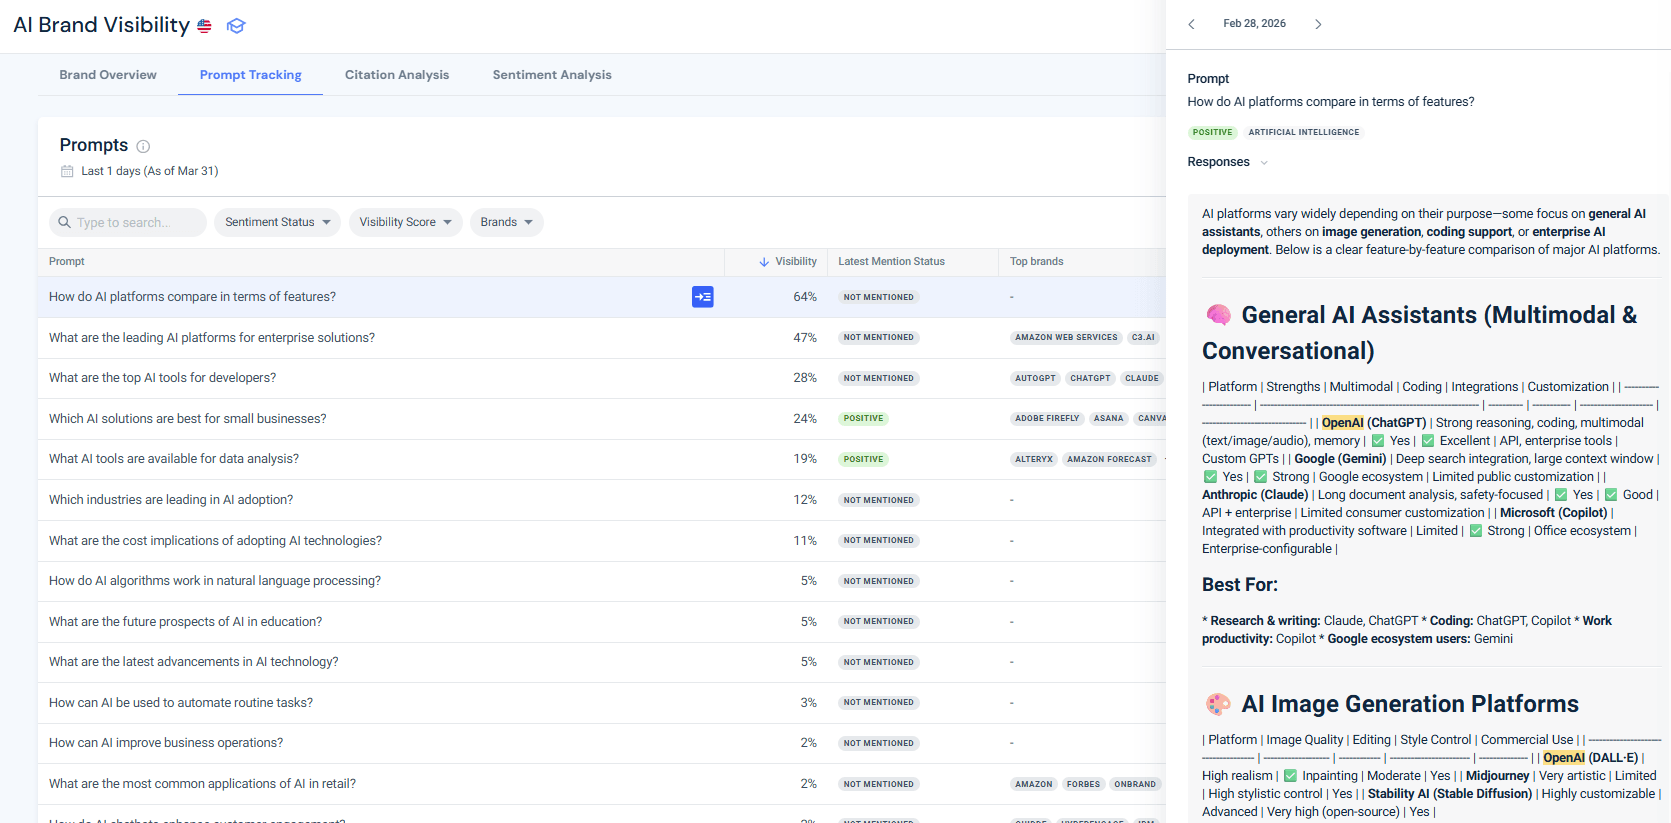The height and width of the screenshot is (823, 1671).
Task: Switch to Sentiment Analysis tab
Action: [x=552, y=75]
